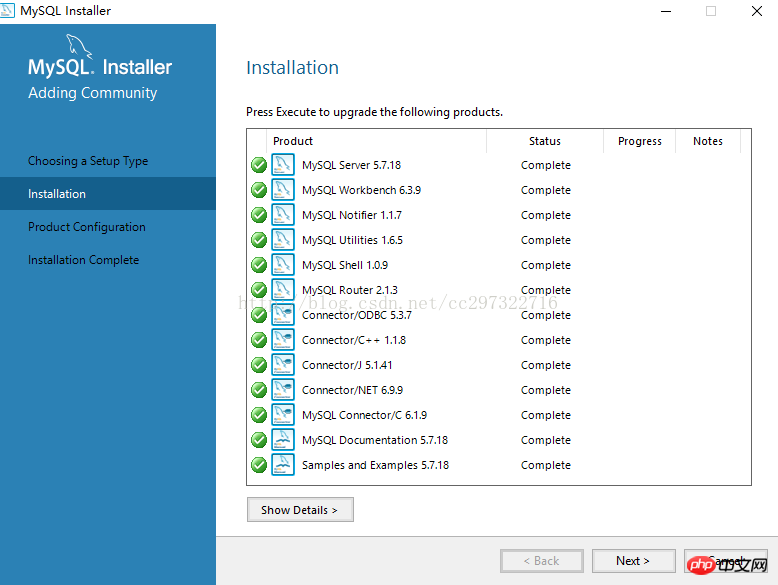Click the MySQL Connector/C 6.1.9 product icon
Image resolution: width=778 pixels, height=585 pixels.
pos(283,415)
